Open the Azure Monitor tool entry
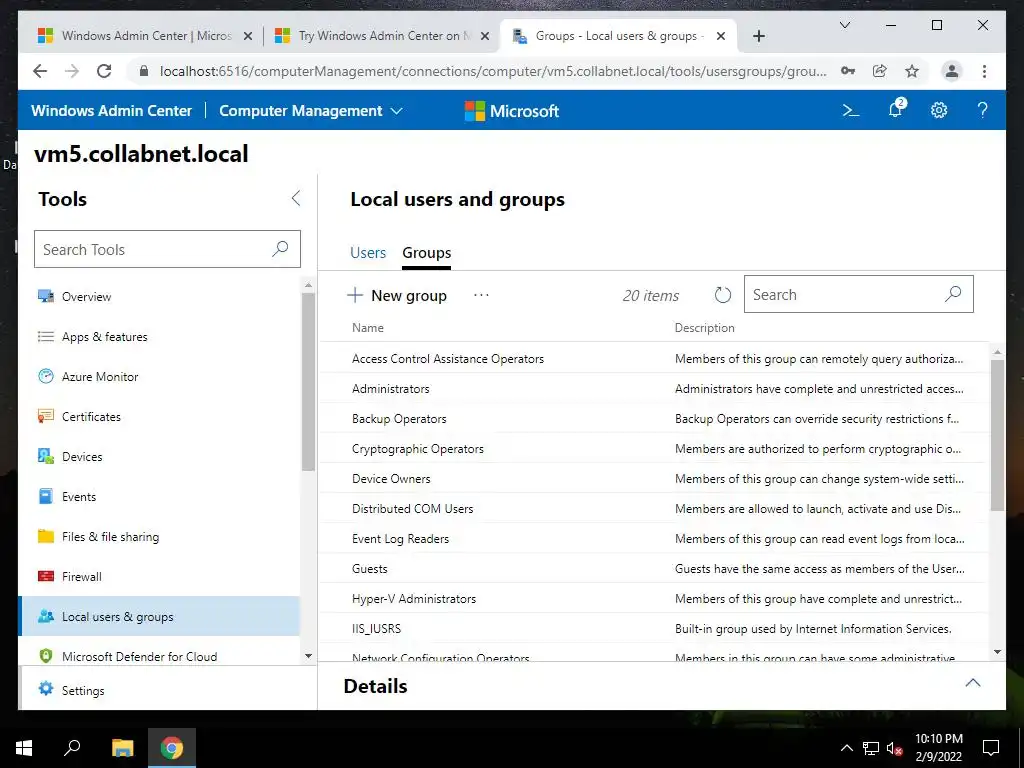Image resolution: width=1024 pixels, height=768 pixels. pos(159,376)
